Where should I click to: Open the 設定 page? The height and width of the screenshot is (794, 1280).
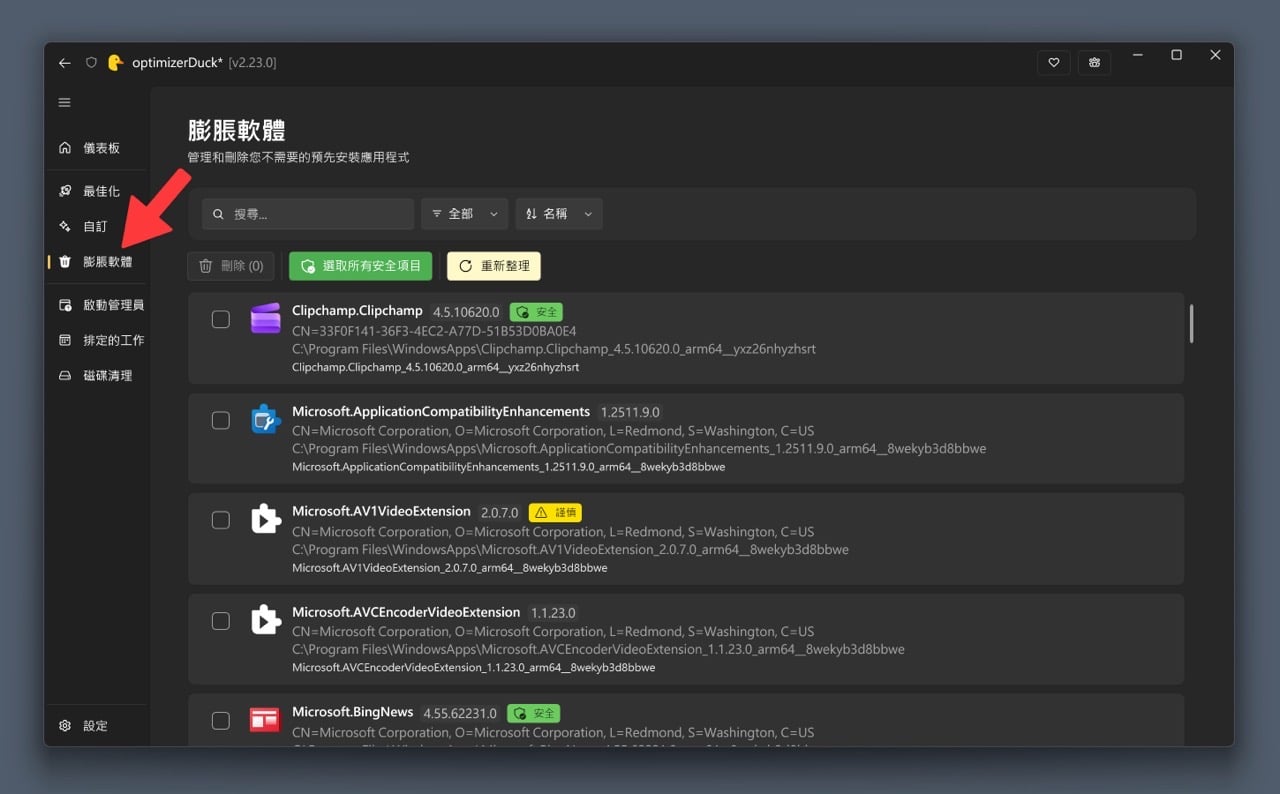(x=96, y=726)
